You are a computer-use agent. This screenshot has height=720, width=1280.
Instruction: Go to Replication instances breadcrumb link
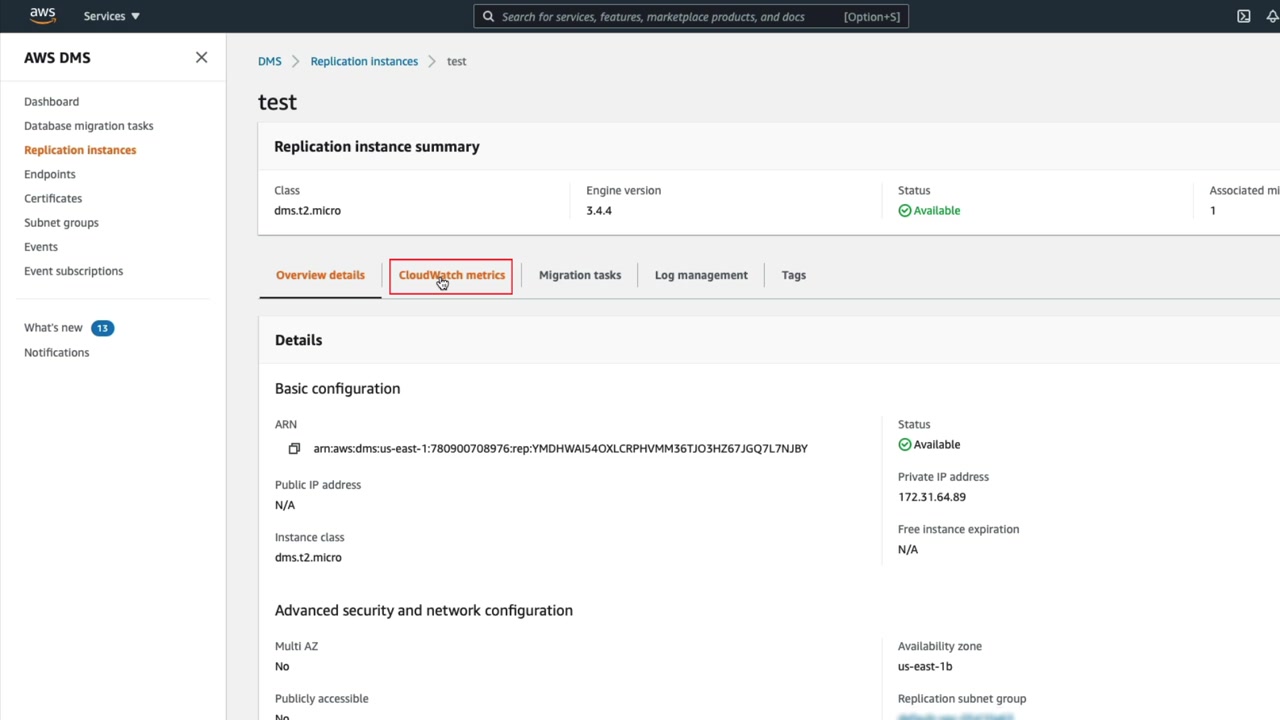(364, 61)
